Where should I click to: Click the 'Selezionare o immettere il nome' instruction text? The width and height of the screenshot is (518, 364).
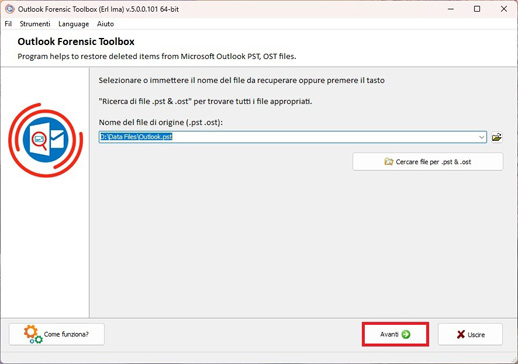242,80
